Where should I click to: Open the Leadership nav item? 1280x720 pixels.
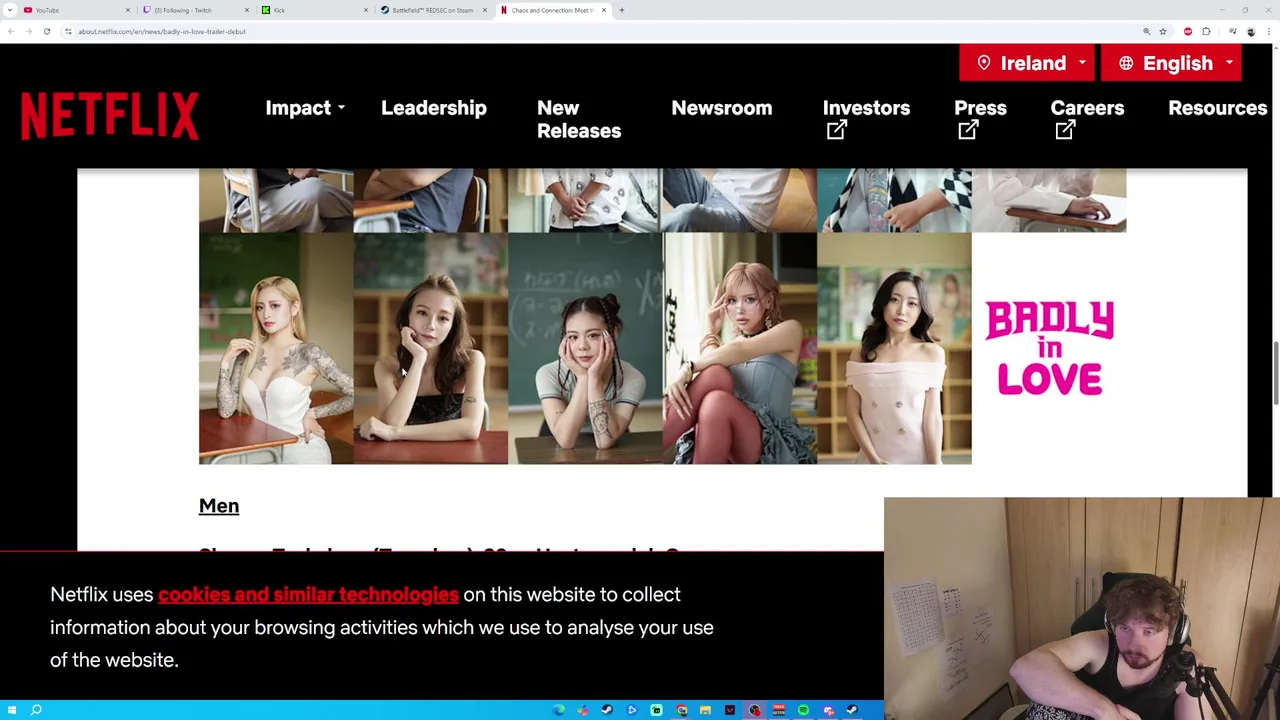tap(434, 108)
